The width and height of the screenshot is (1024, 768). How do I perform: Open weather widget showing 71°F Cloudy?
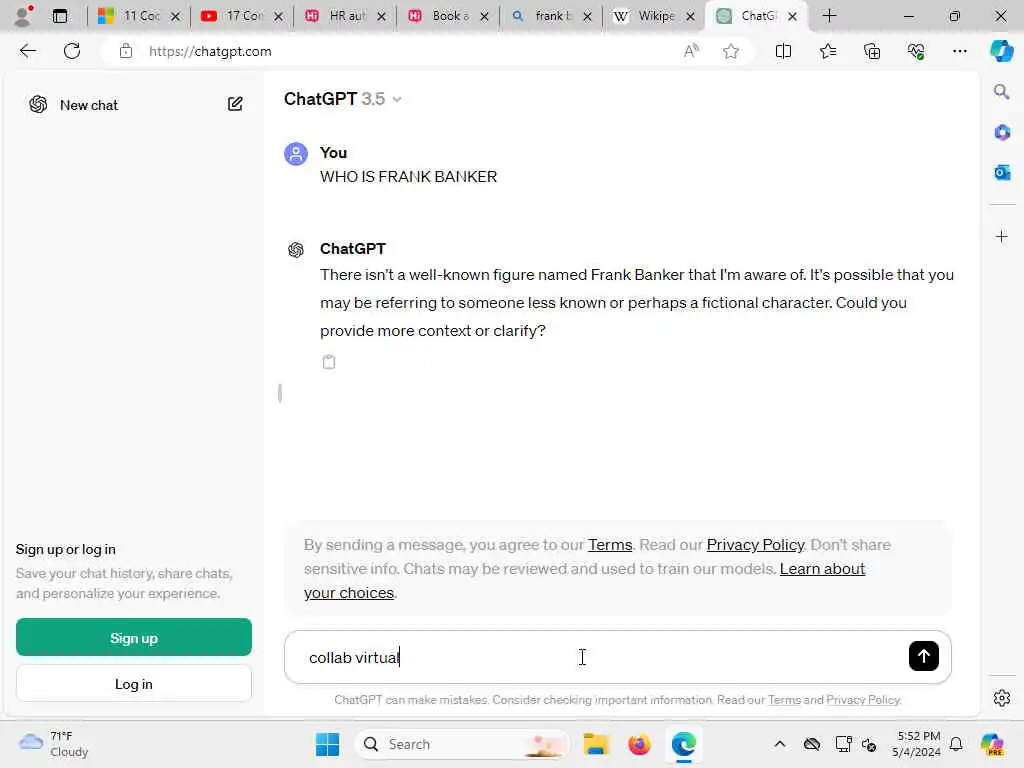pyautogui.click(x=54, y=744)
